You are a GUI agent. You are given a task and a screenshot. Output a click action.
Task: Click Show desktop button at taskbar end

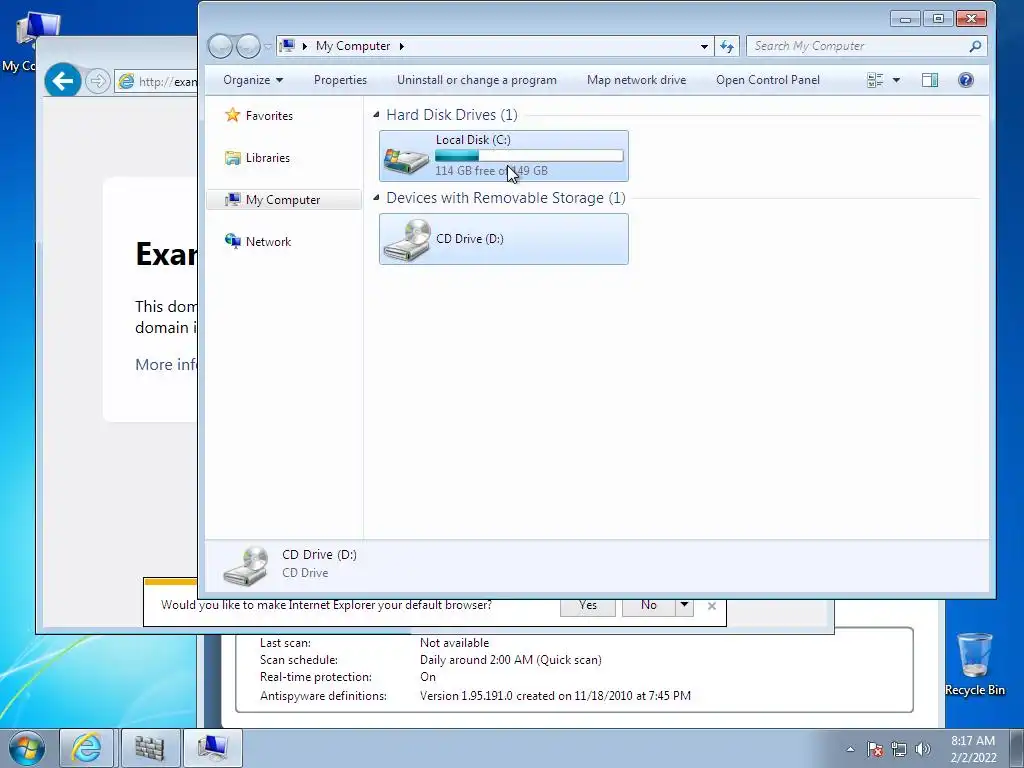click(x=1017, y=748)
